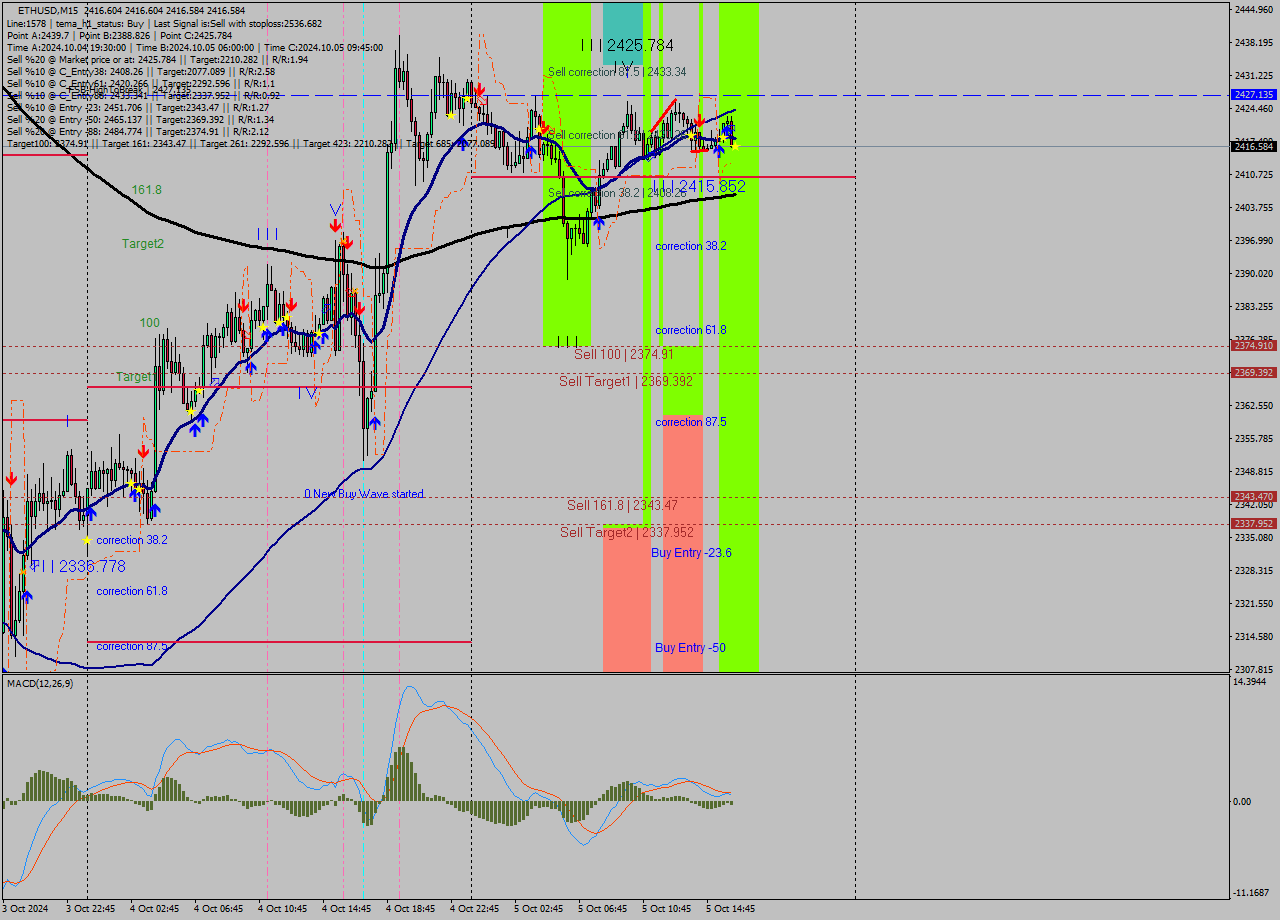Click the 2438.195 price axis label

pos(1254,42)
